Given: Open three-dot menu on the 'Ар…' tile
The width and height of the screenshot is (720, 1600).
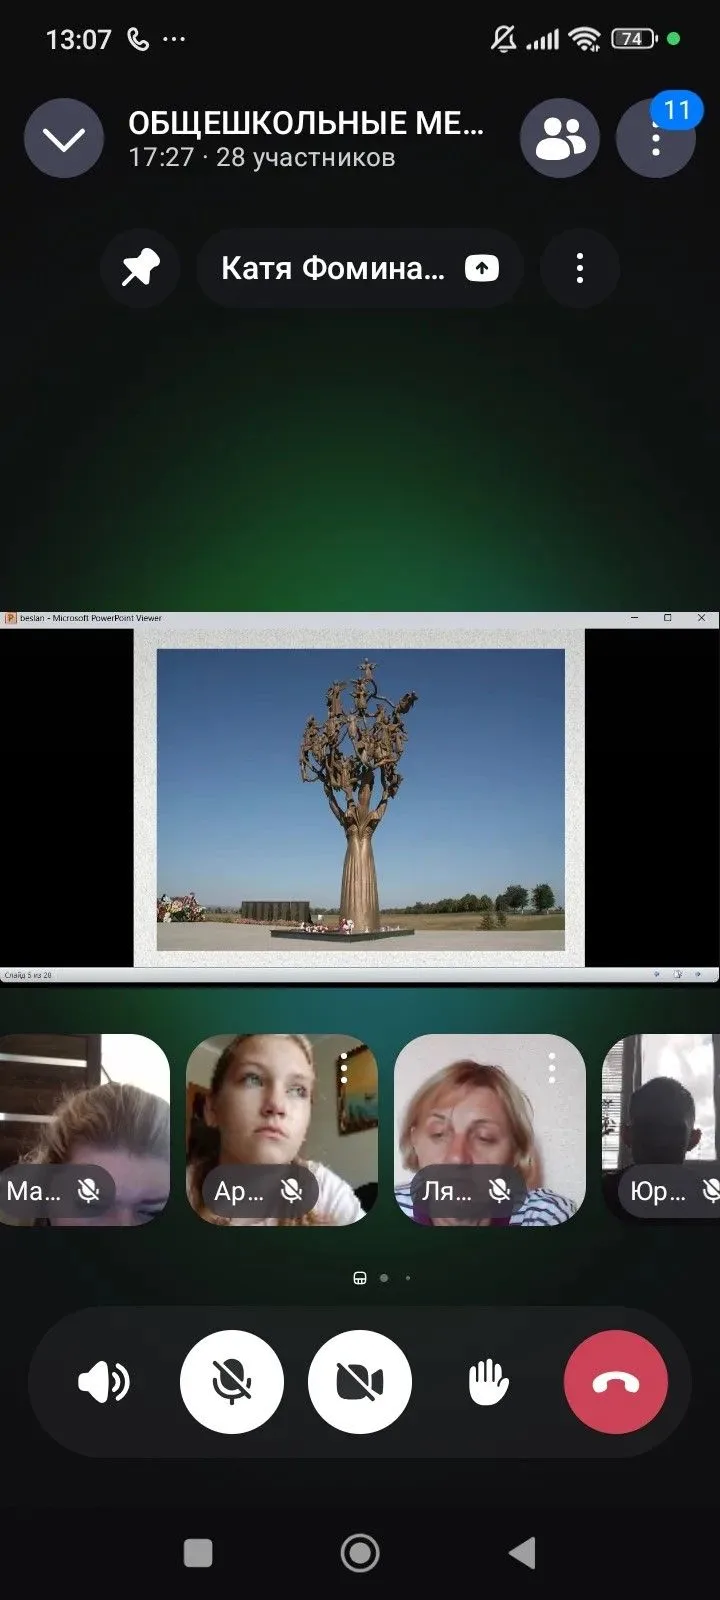Looking at the screenshot, I should 344,1069.
